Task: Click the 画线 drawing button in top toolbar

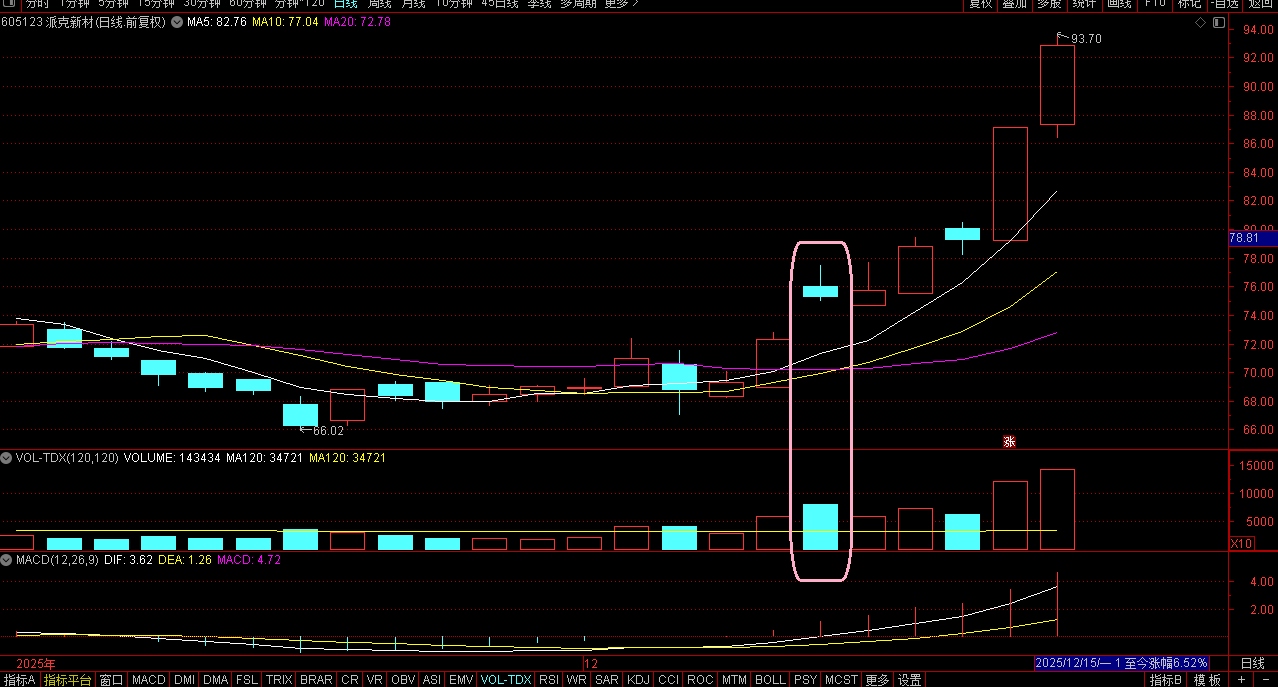Action: point(1119,4)
